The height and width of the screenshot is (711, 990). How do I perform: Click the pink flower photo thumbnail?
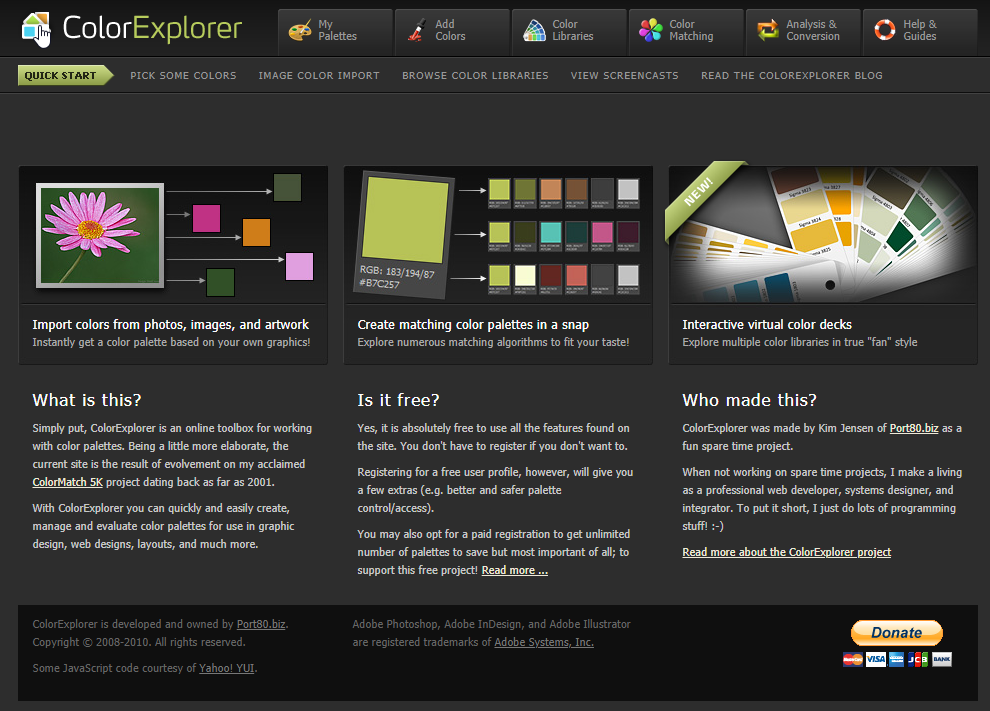(100, 236)
